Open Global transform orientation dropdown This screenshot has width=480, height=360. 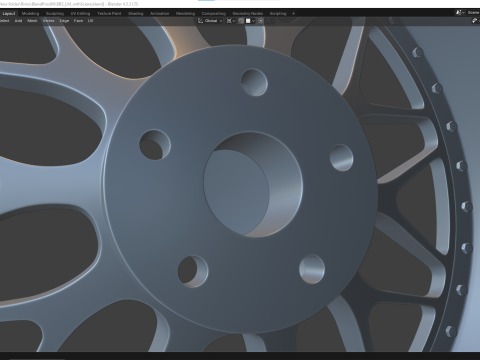(x=210, y=21)
